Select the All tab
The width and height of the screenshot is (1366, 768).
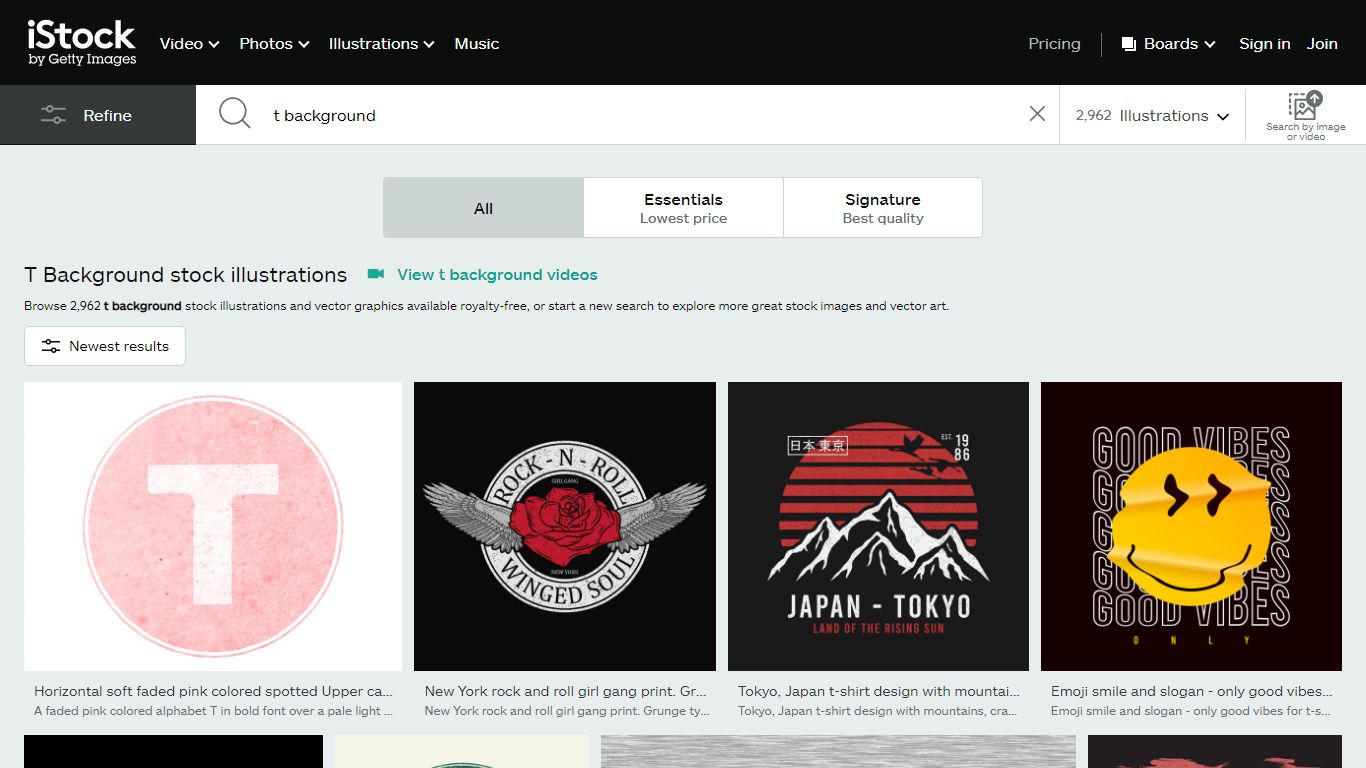pyautogui.click(x=483, y=208)
